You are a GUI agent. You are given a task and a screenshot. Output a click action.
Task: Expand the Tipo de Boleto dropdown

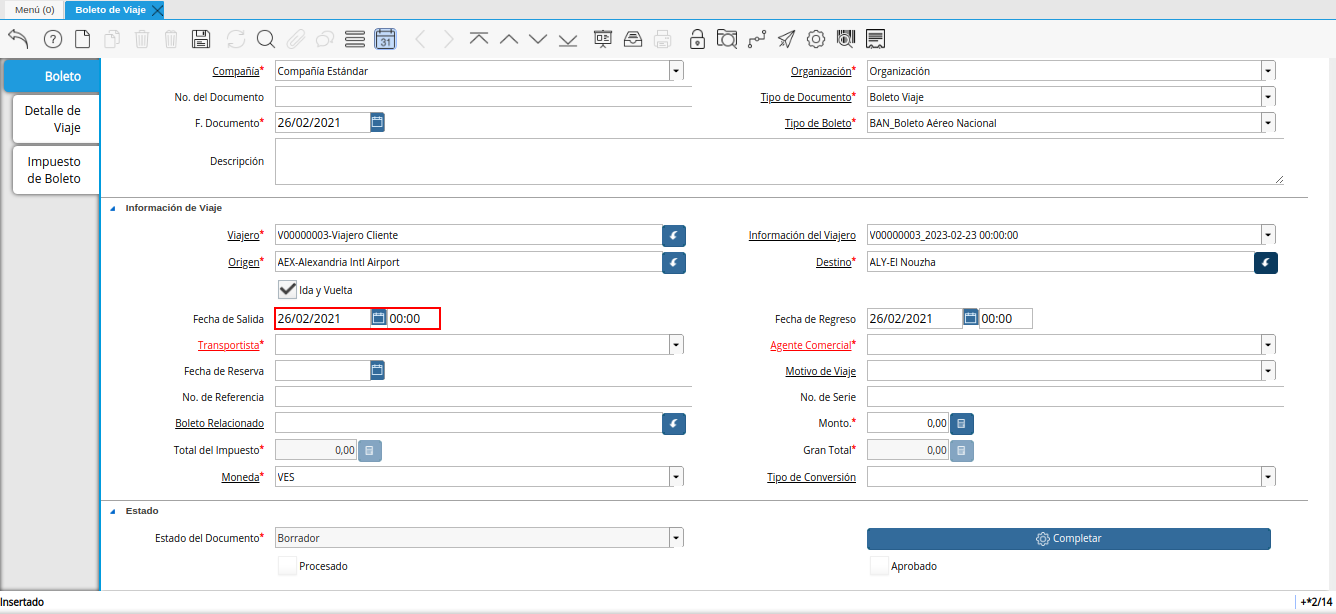click(1268, 123)
